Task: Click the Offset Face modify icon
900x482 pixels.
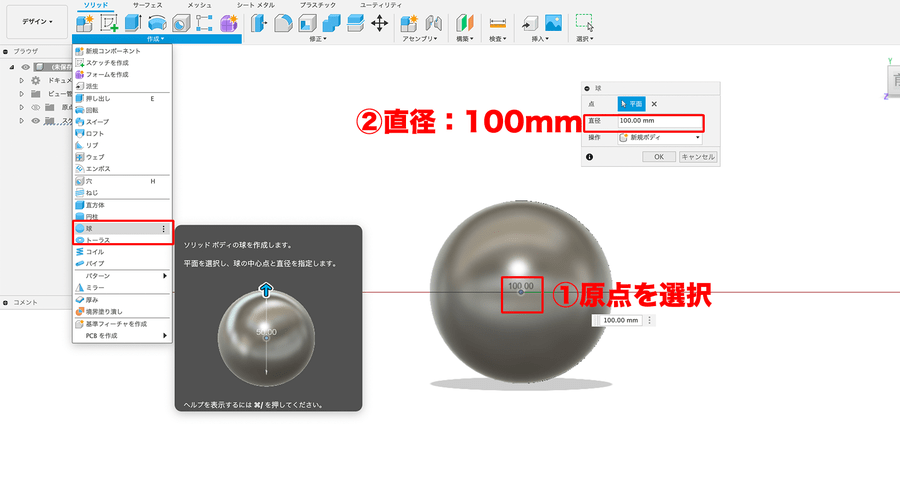Action: click(355, 23)
